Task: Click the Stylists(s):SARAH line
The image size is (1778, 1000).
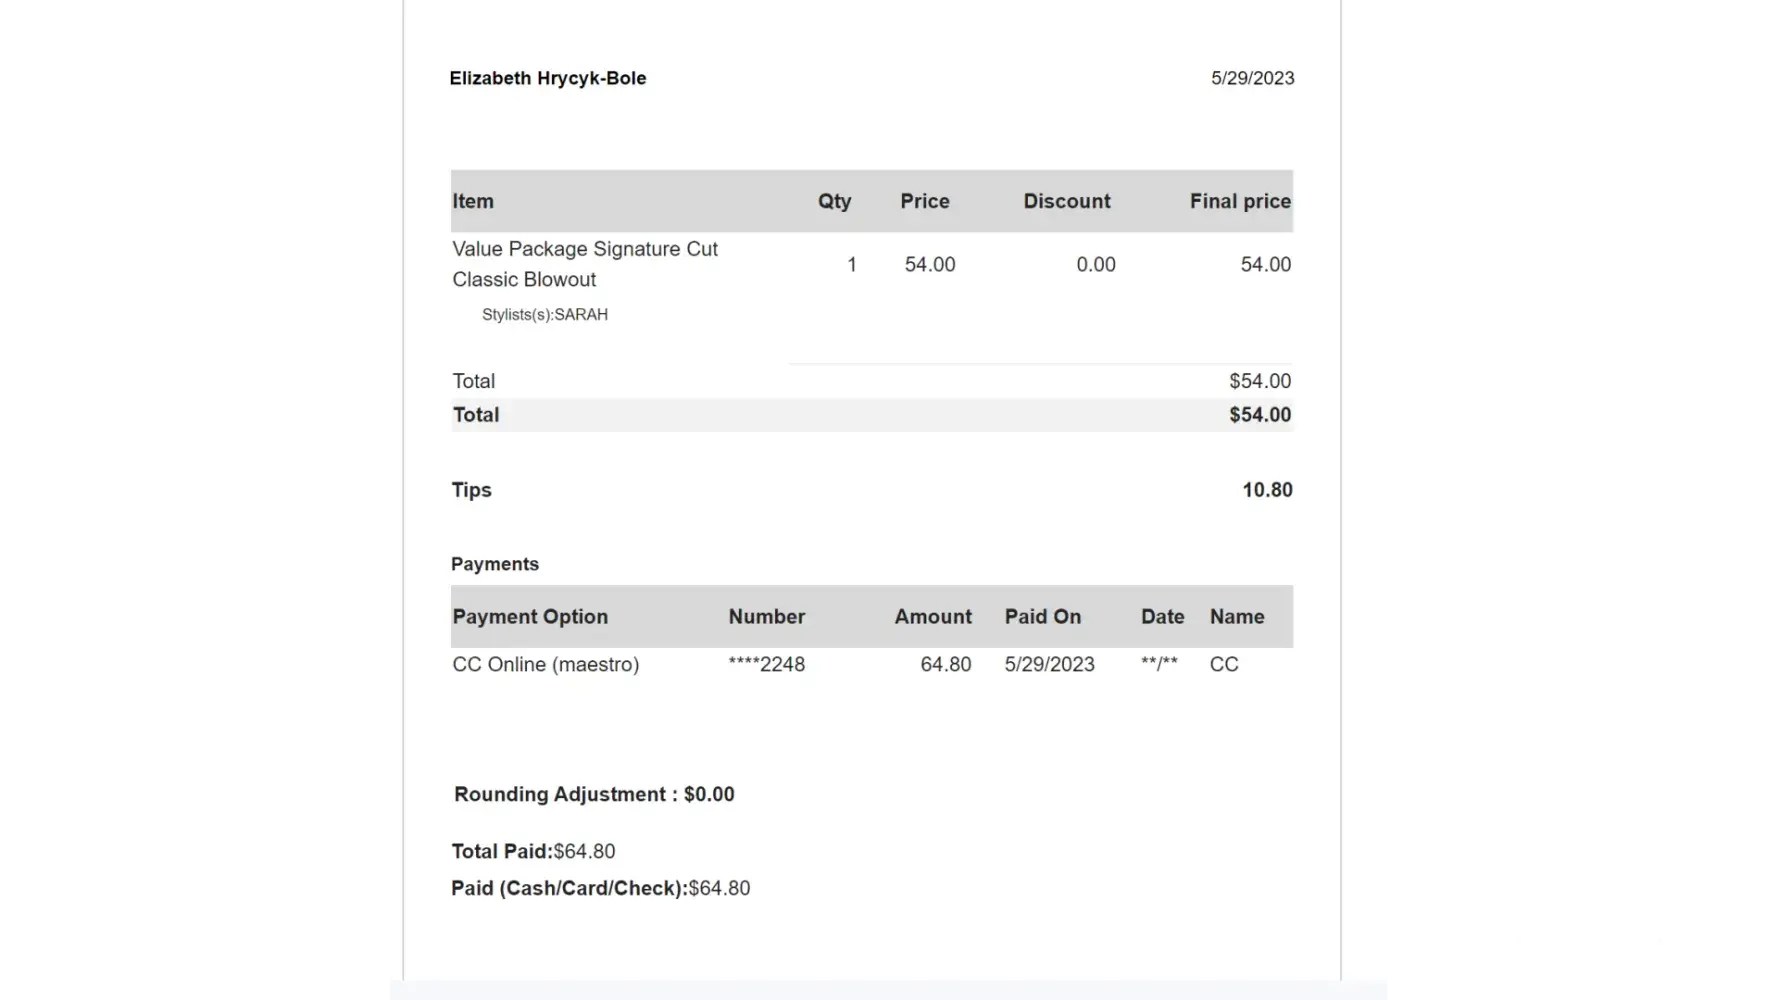Action: click(545, 314)
